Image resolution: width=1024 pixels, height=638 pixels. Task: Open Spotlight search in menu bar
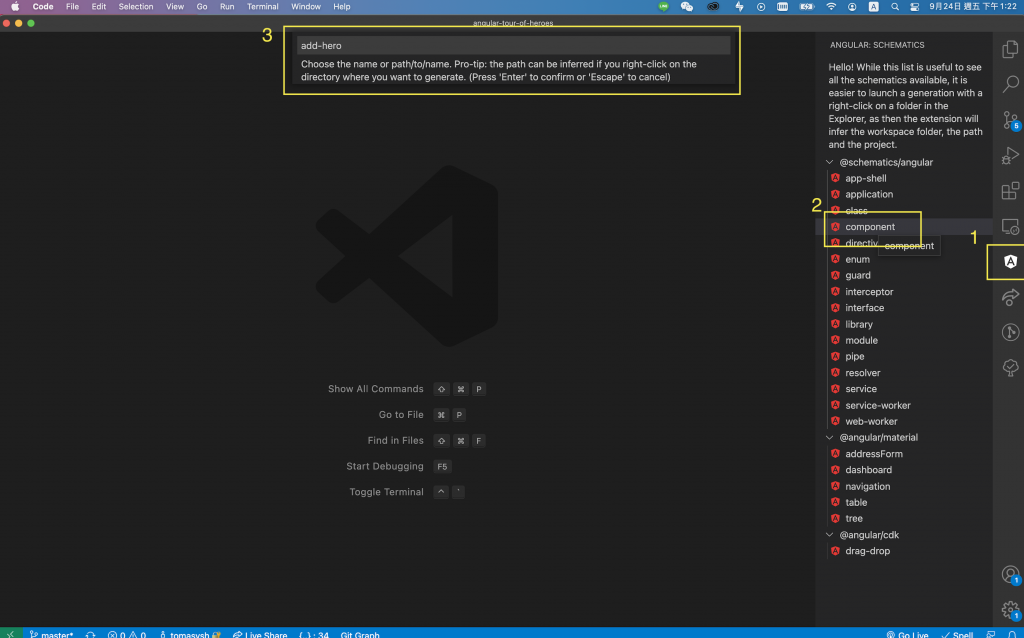point(895,7)
